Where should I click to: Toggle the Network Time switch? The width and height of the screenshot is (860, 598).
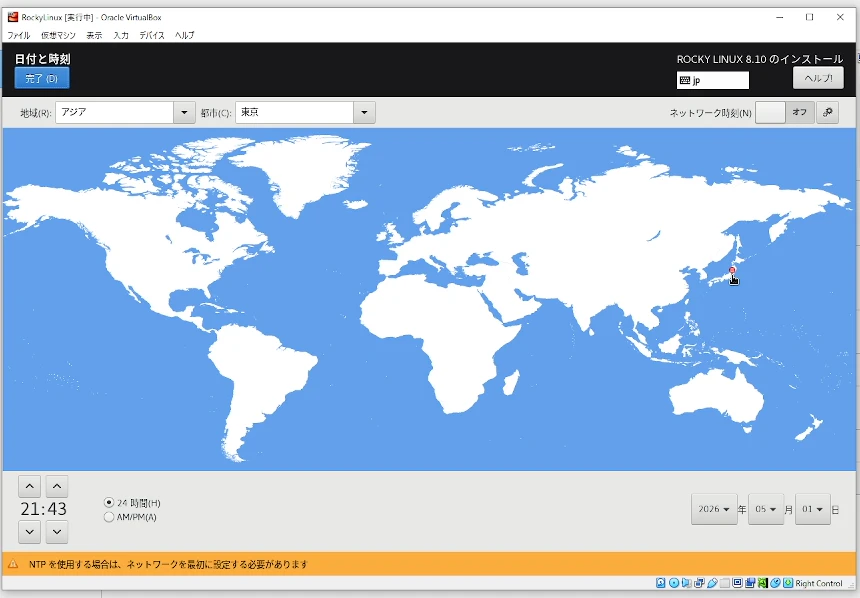coord(784,112)
